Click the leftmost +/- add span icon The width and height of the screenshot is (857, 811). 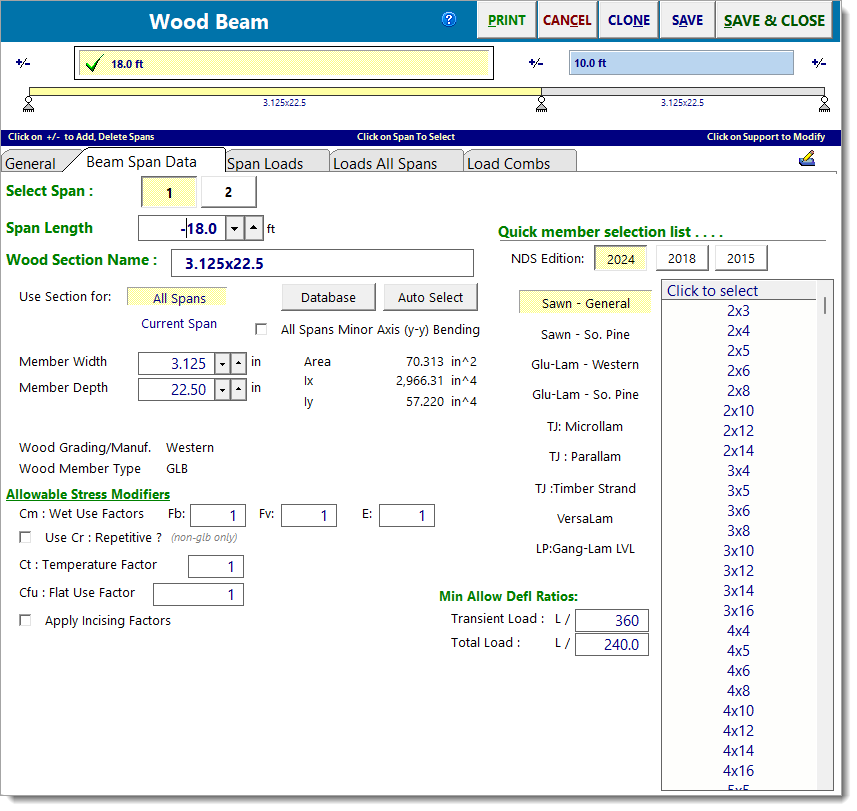[x=23, y=63]
